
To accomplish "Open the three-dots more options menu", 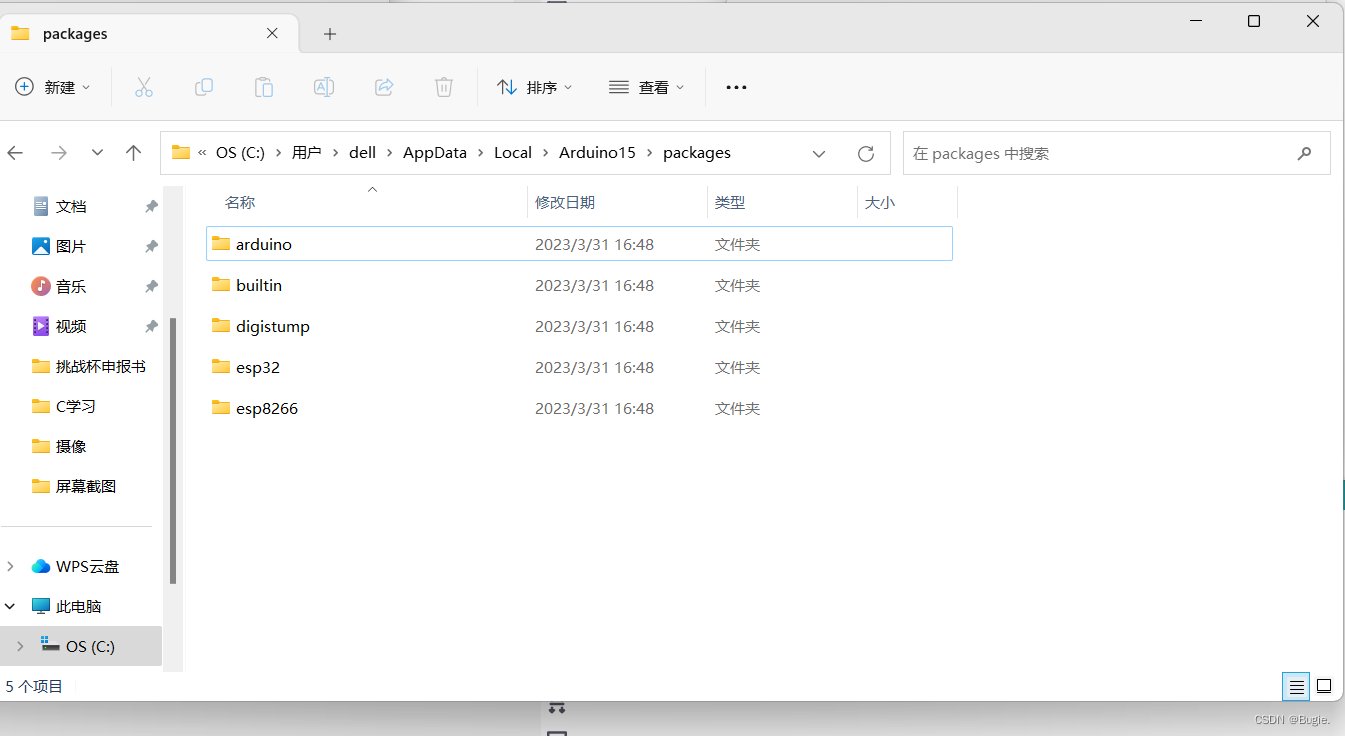I will coord(736,88).
